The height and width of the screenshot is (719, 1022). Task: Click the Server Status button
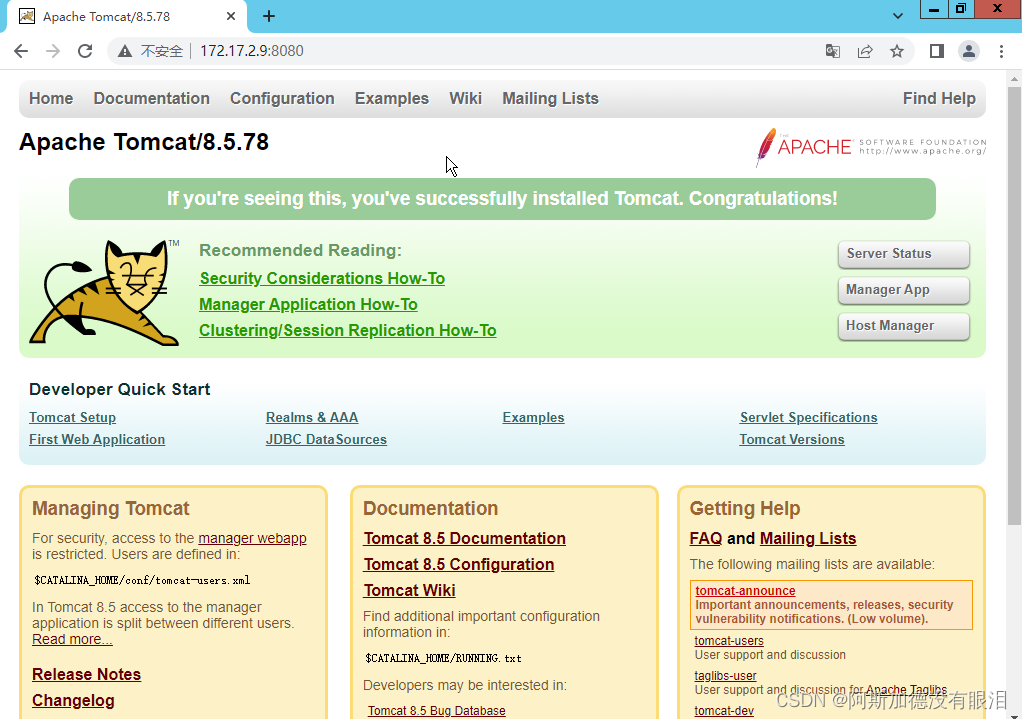click(903, 254)
